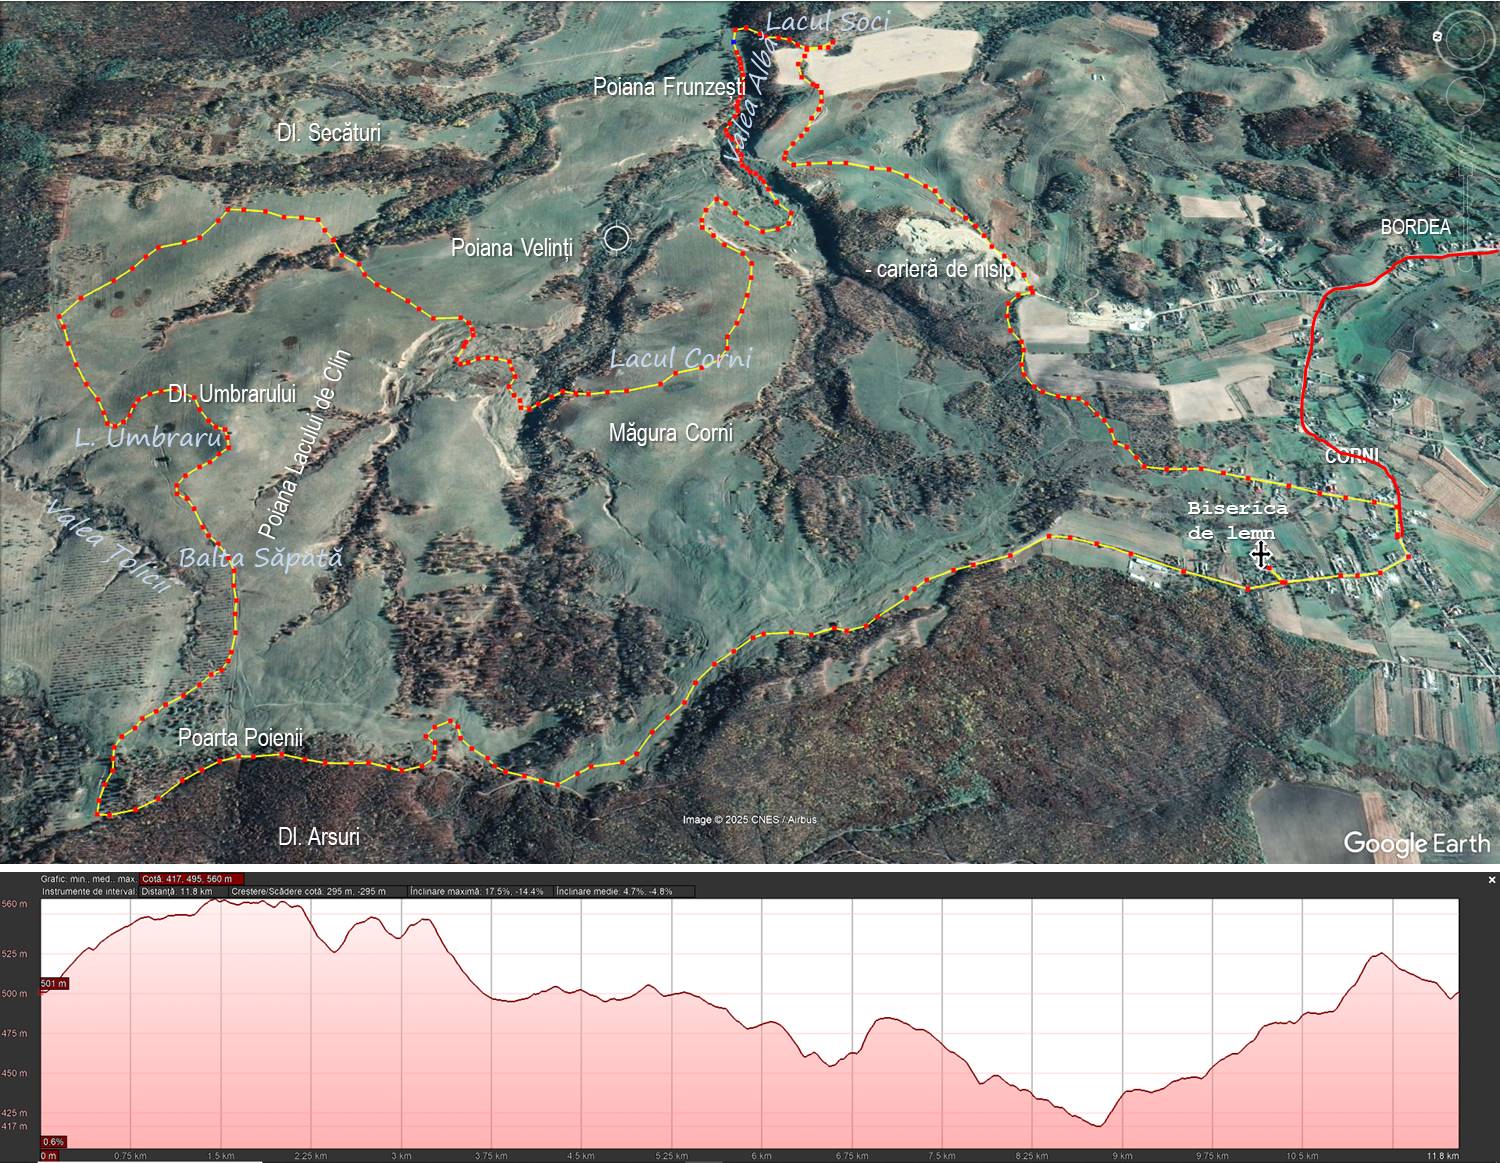Viewport: 1500px width, 1163px height.
Task: Click the Cotă 417, 495, 560 m readout
Action: tap(192, 879)
